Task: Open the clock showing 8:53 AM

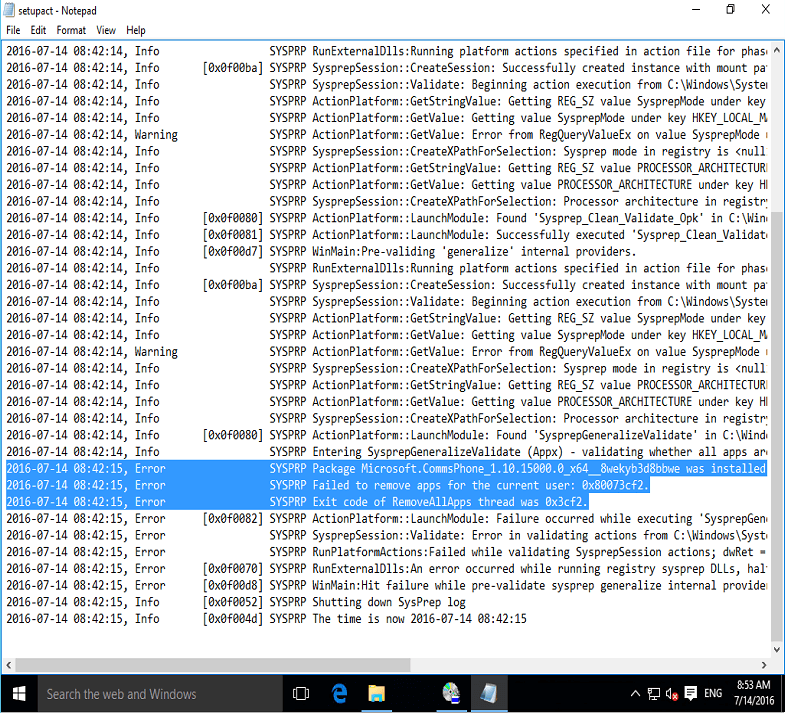Action: [x=753, y=693]
